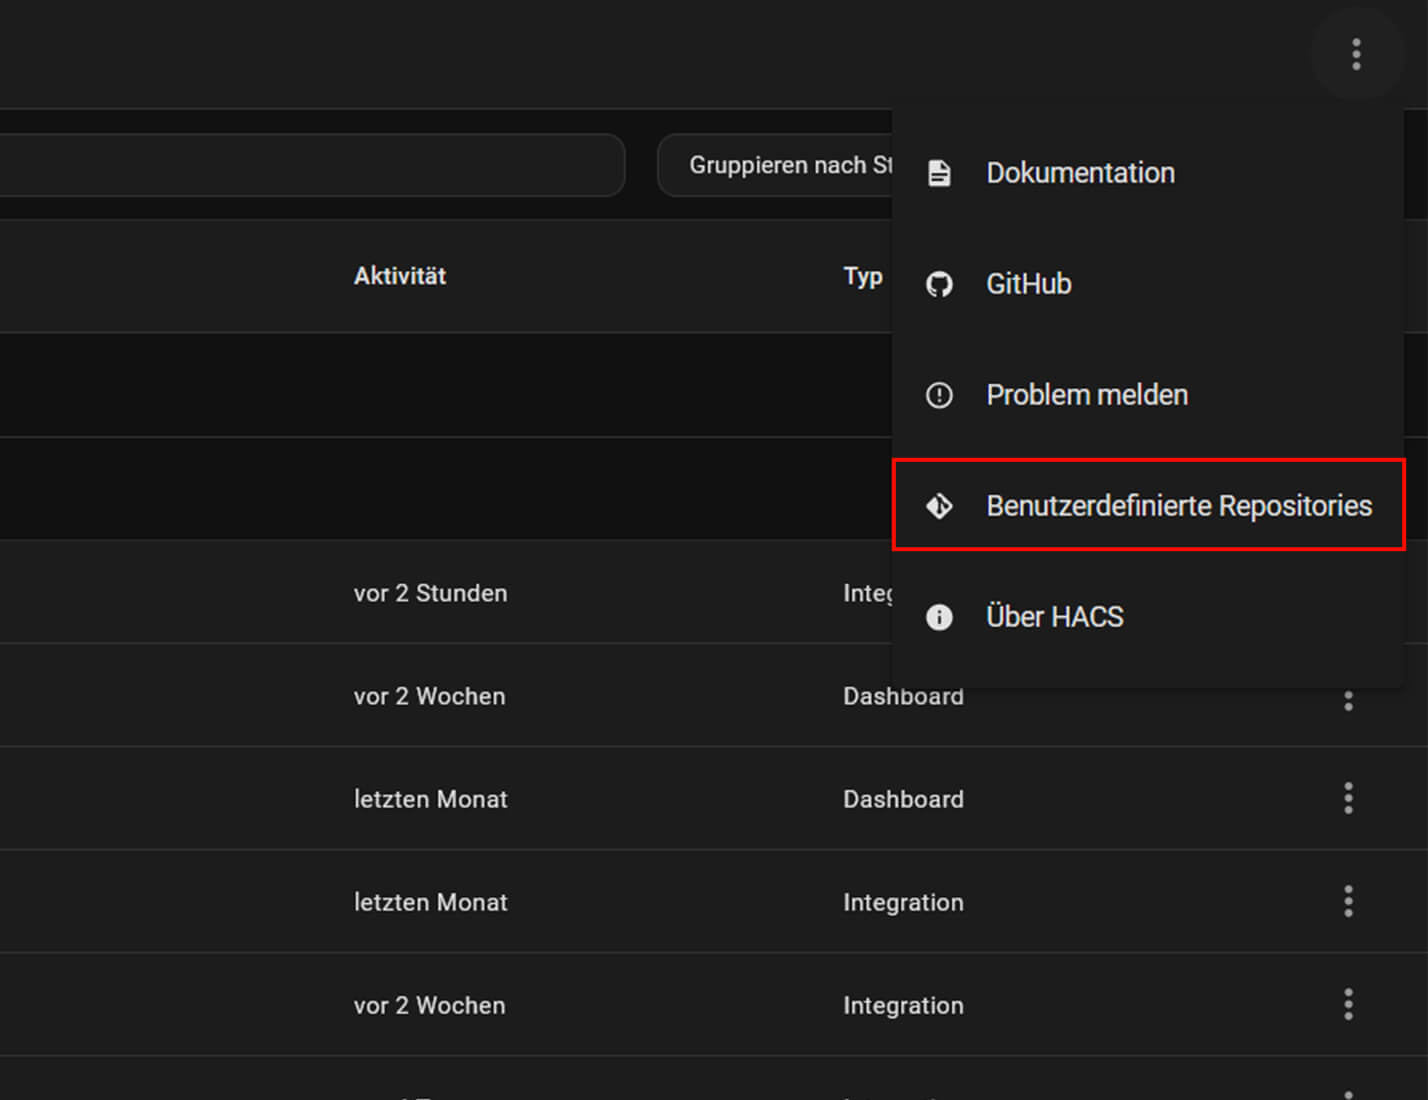
Task: Click Integration type in letzten Monat row
Action: 903,902
